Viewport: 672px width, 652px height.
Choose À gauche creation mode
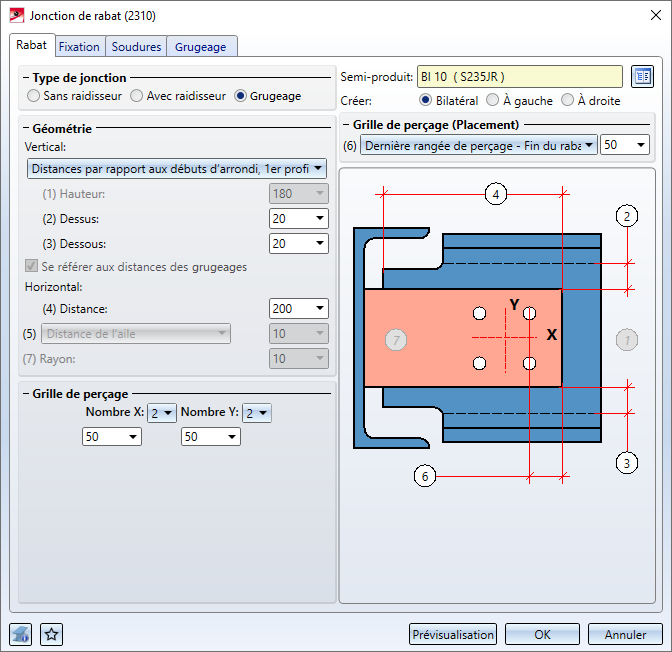coord(519,100)
